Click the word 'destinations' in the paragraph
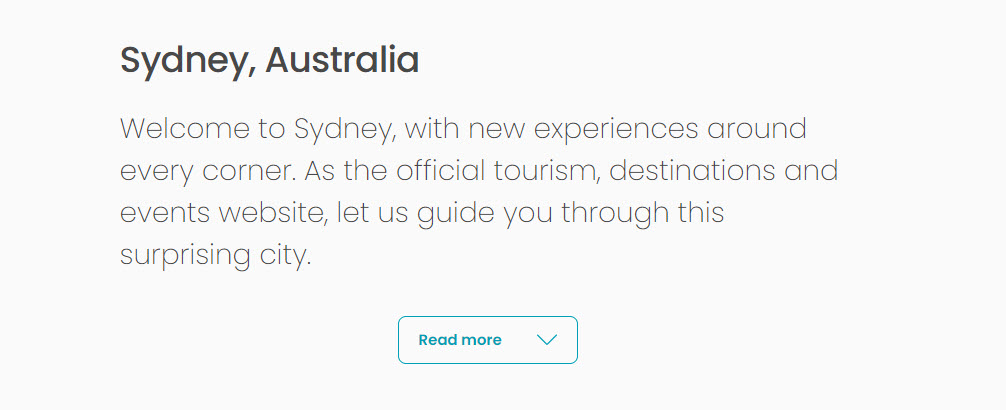Screen dimensions: 1006x410 coord(692,171)
